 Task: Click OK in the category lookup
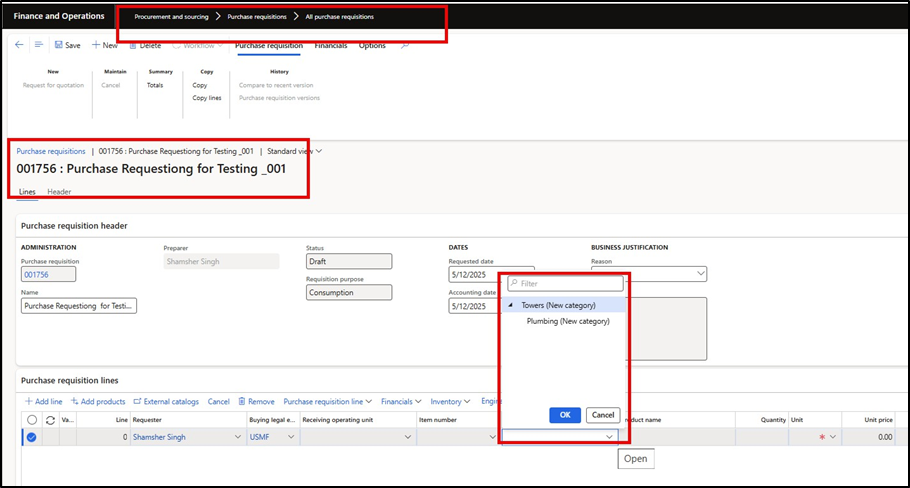[x=565, y=415]
